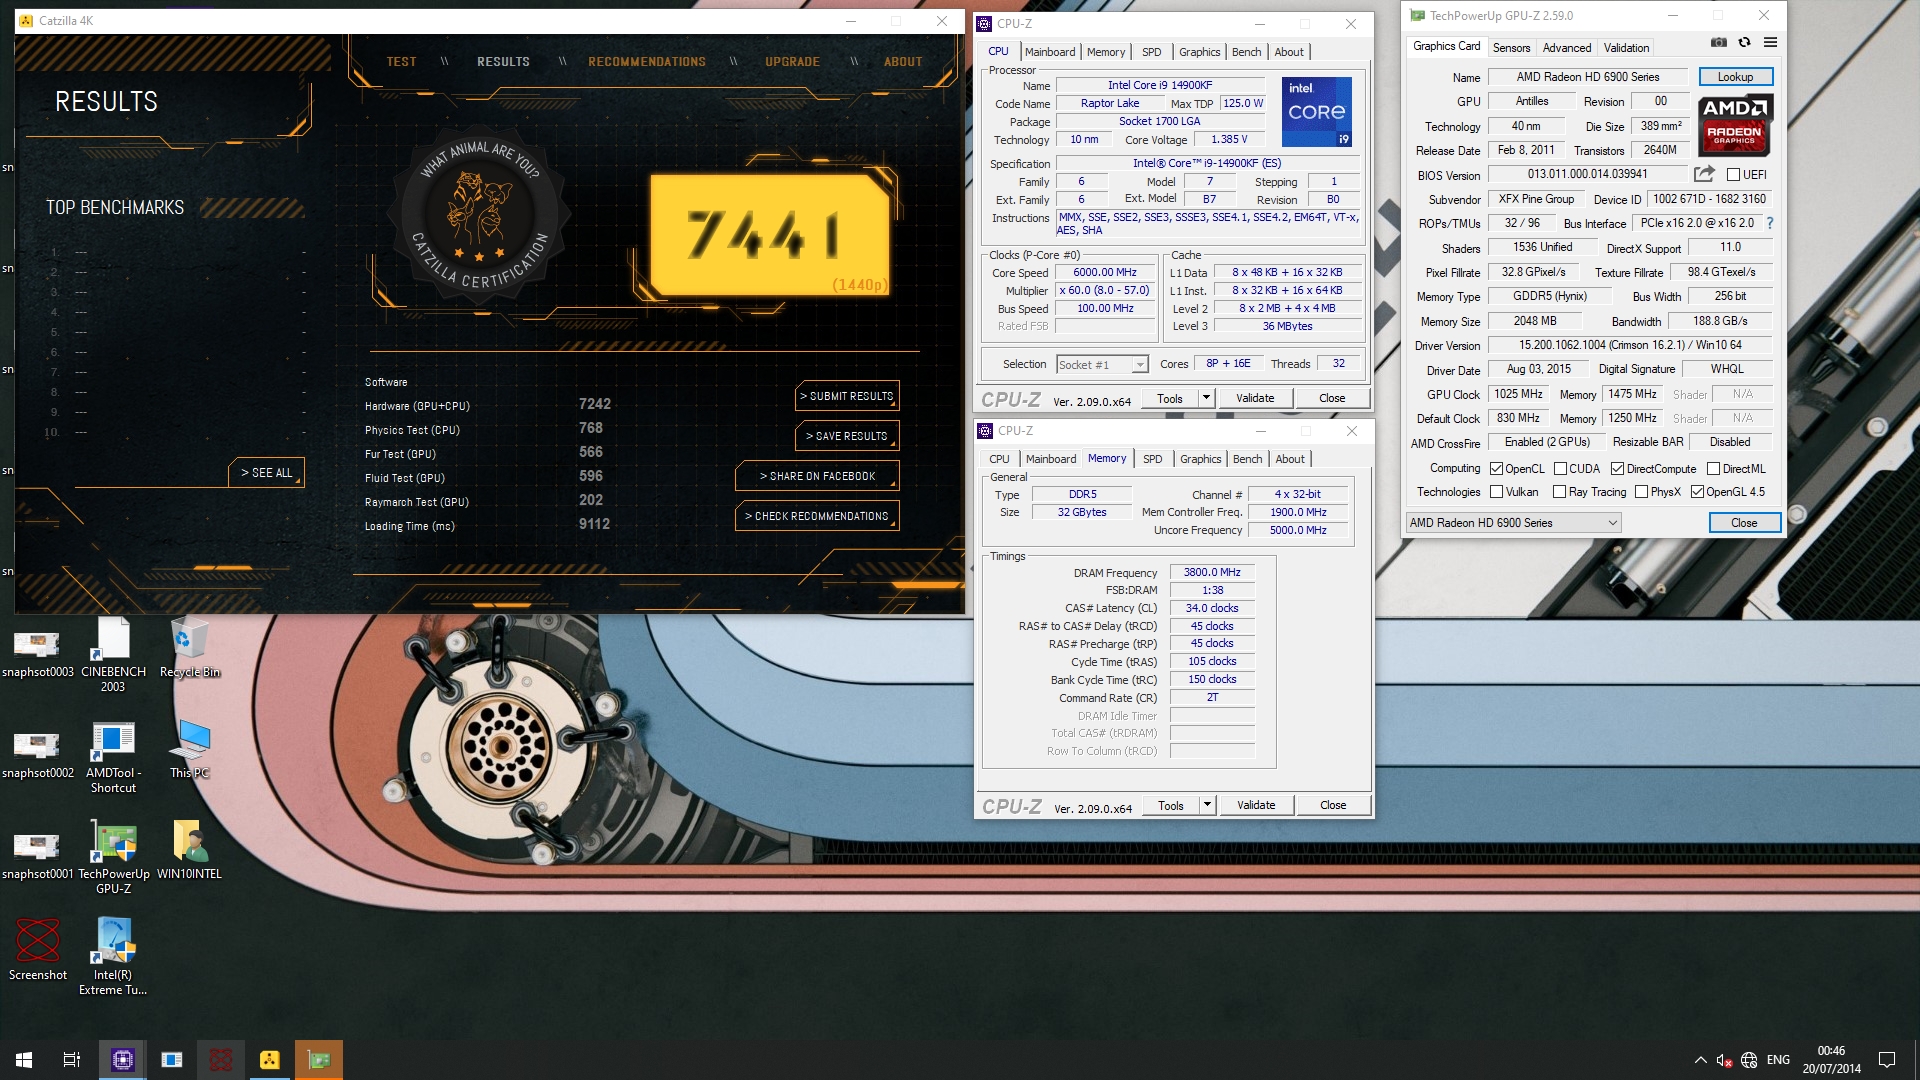This screenshot has width=1920, height=1080.
Task: Open the CINEBENCH 2003 desktop icon
Action: pos(113,654)
